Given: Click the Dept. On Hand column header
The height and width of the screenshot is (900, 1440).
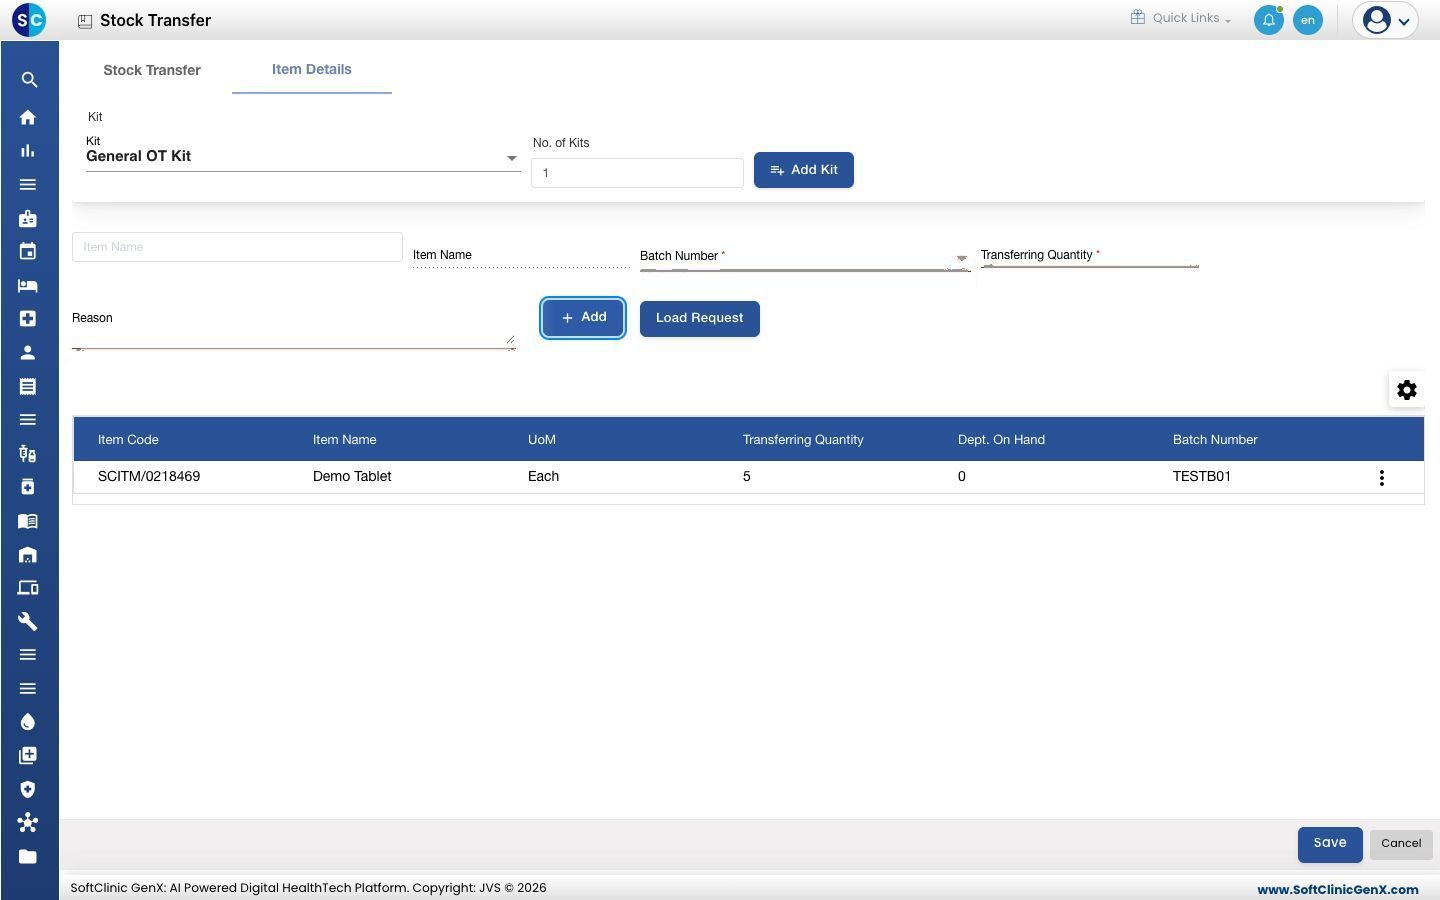Looking at the screenshot, I should (x=1001, y=440).
